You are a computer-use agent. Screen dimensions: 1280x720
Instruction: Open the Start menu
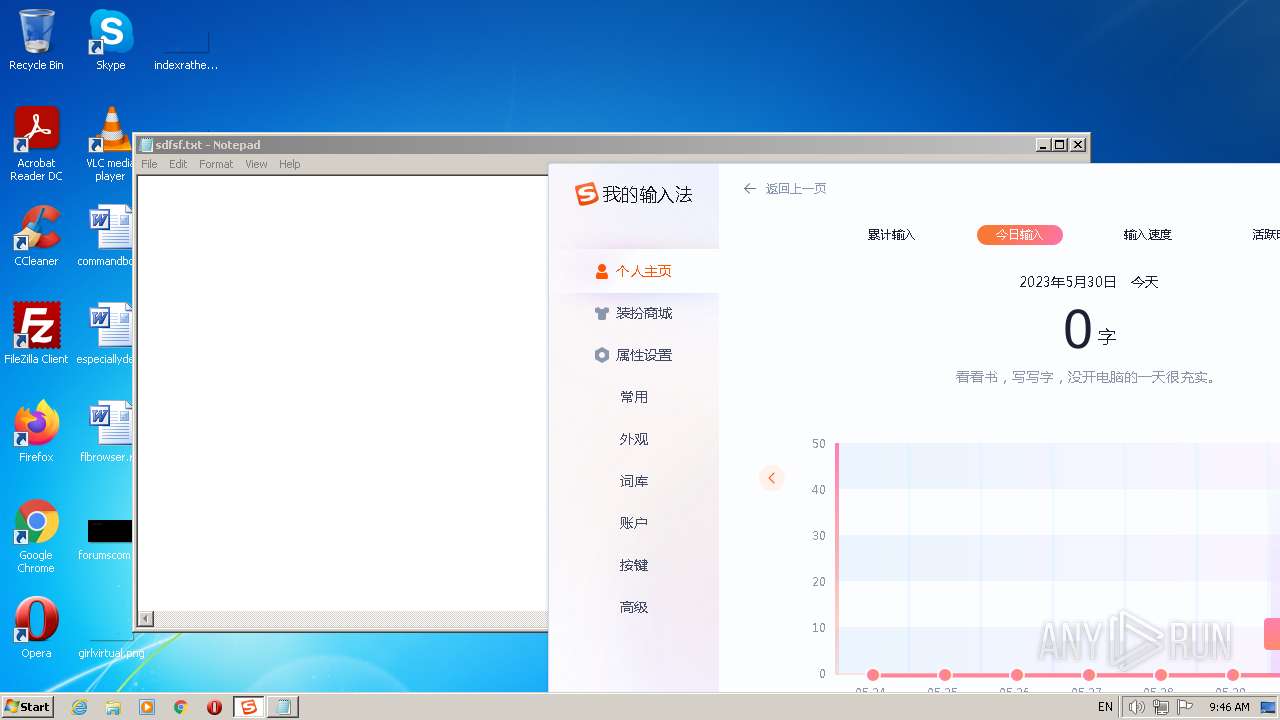[27, 707]
